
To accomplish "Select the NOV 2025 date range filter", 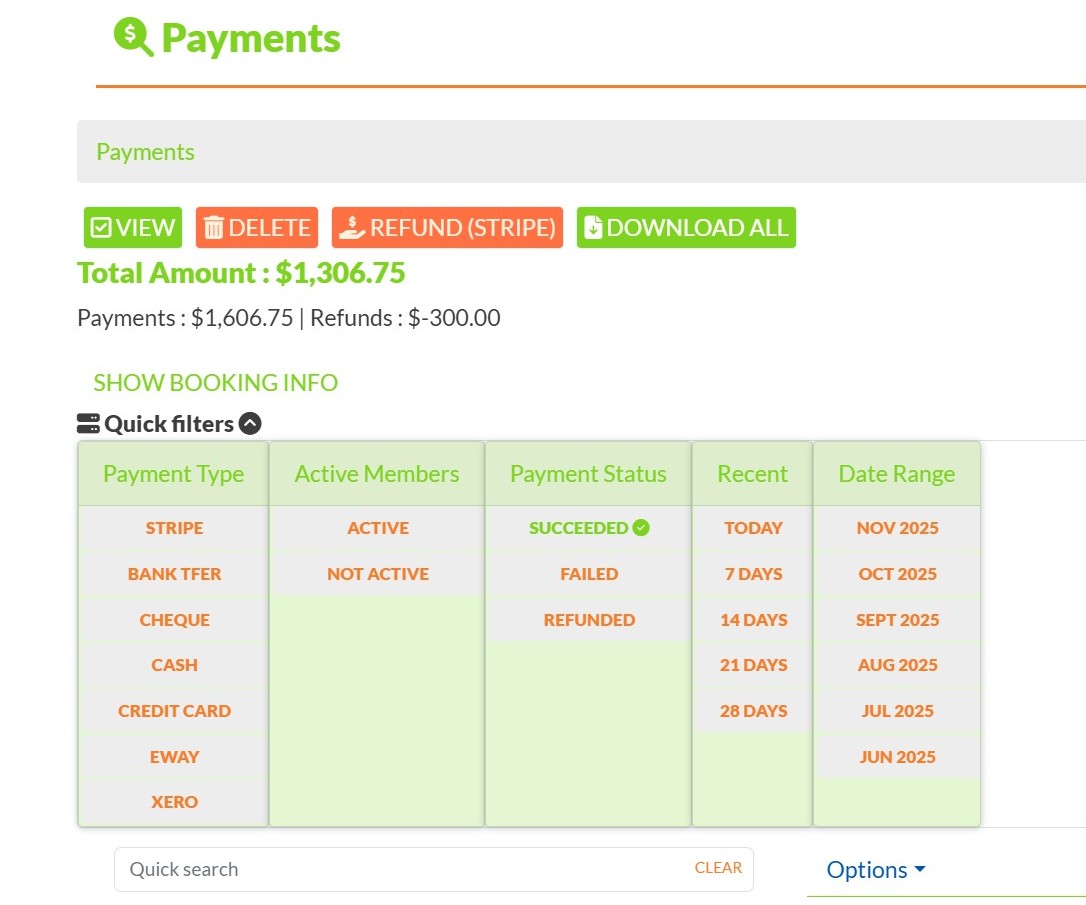I will click(896, 528).
